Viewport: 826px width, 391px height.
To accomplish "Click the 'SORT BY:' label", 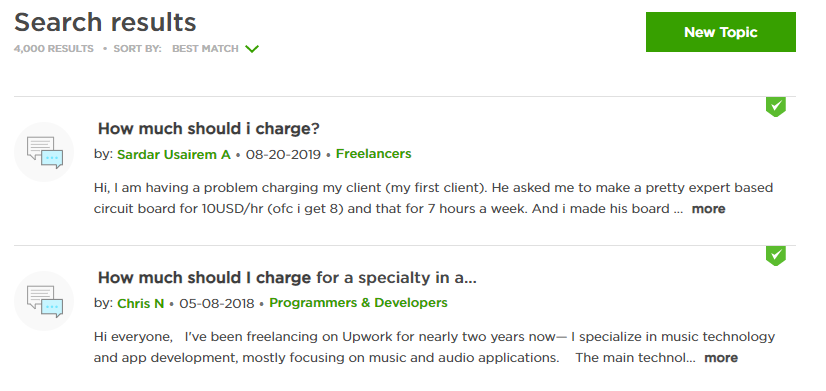I will 137,48.
